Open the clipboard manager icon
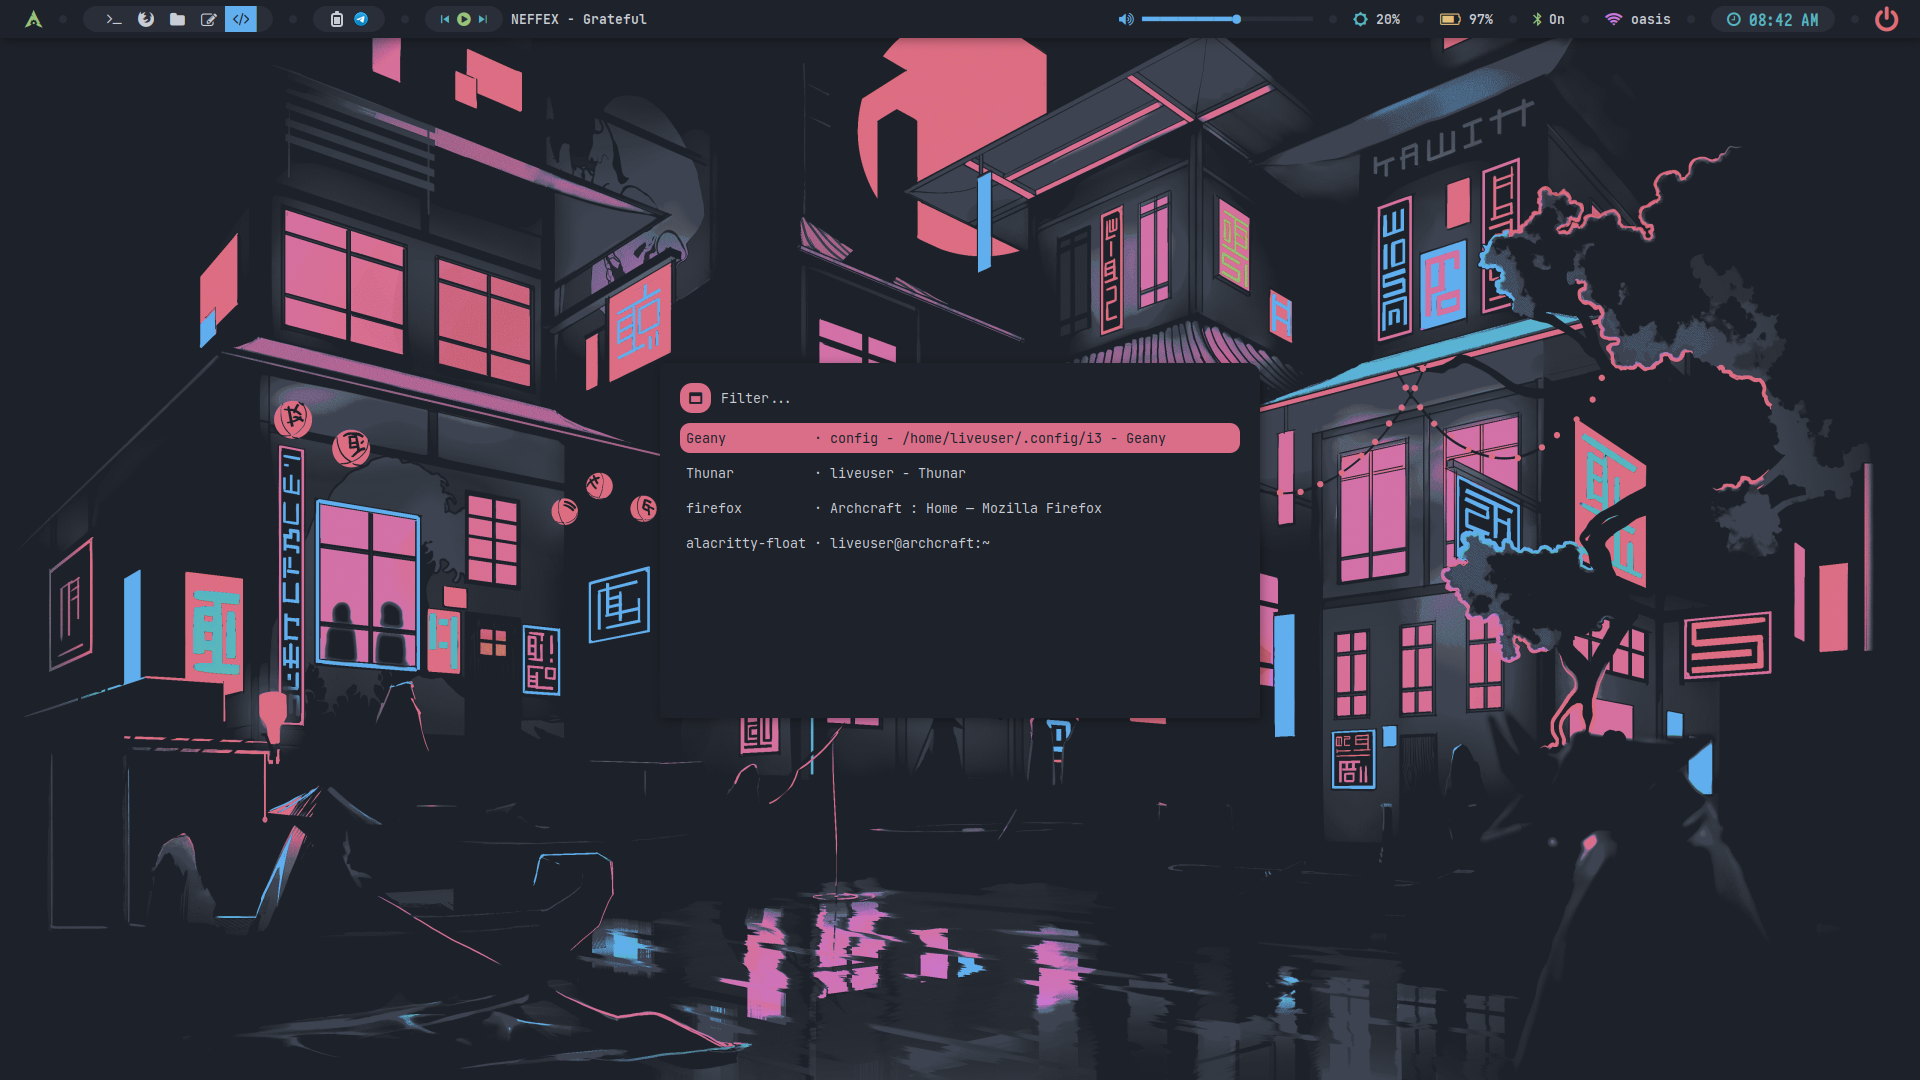This screenshot has height=1080, width=1920. pos(337,19)
